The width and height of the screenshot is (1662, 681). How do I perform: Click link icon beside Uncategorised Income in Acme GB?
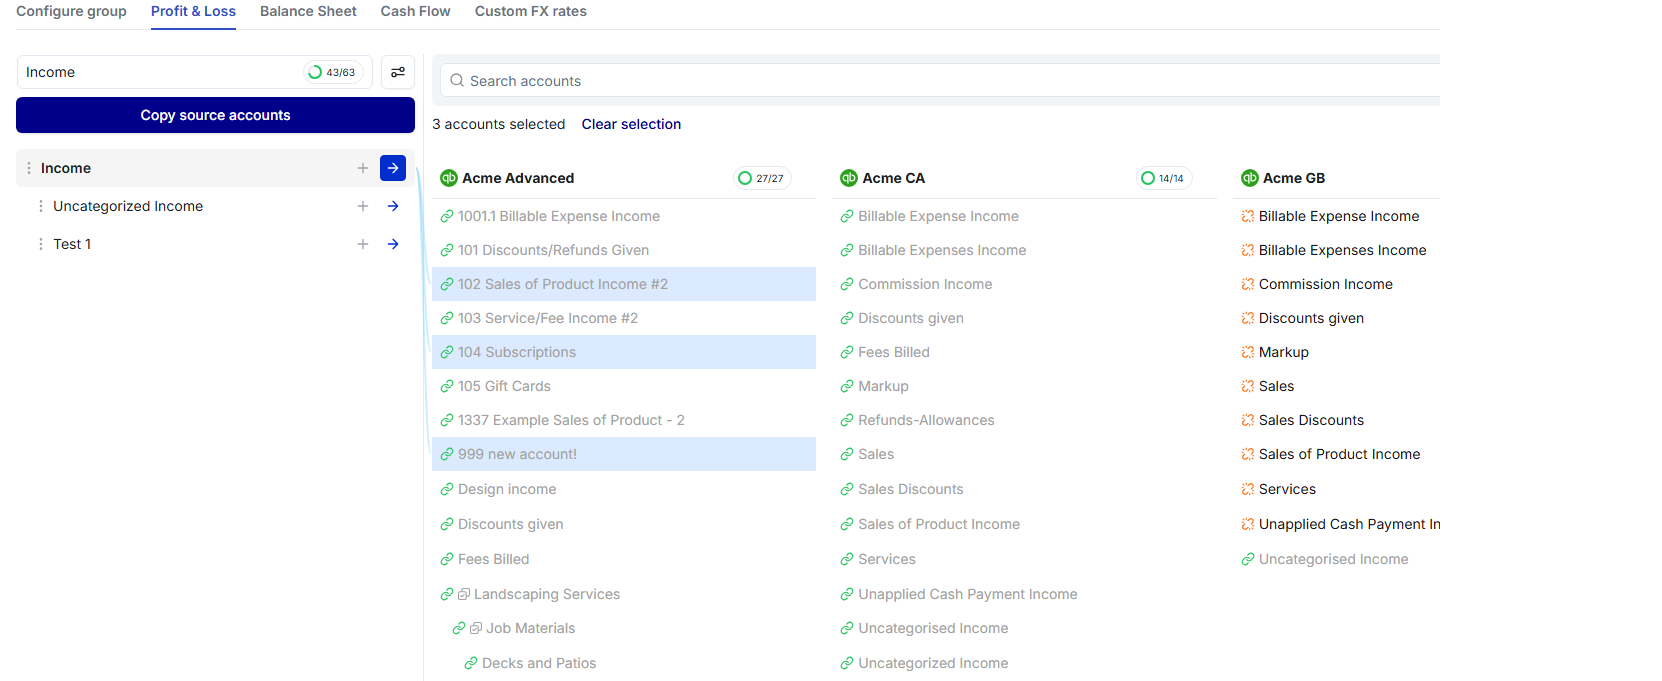click(1248, 559)
